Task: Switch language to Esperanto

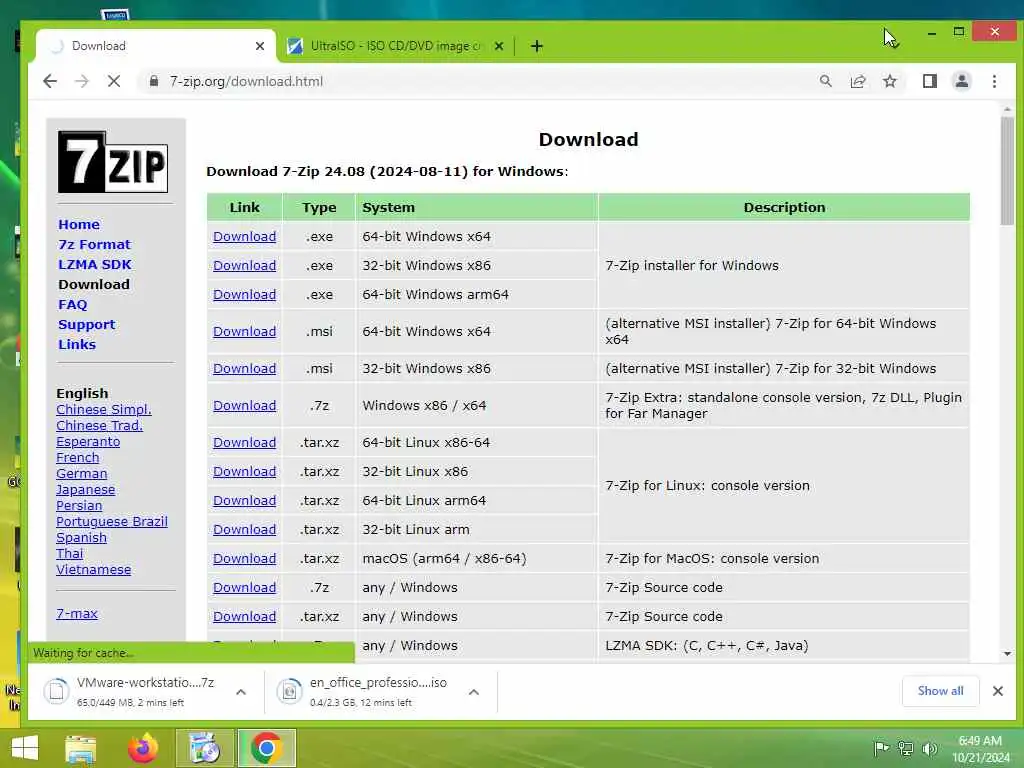Action: click(88, 441)
